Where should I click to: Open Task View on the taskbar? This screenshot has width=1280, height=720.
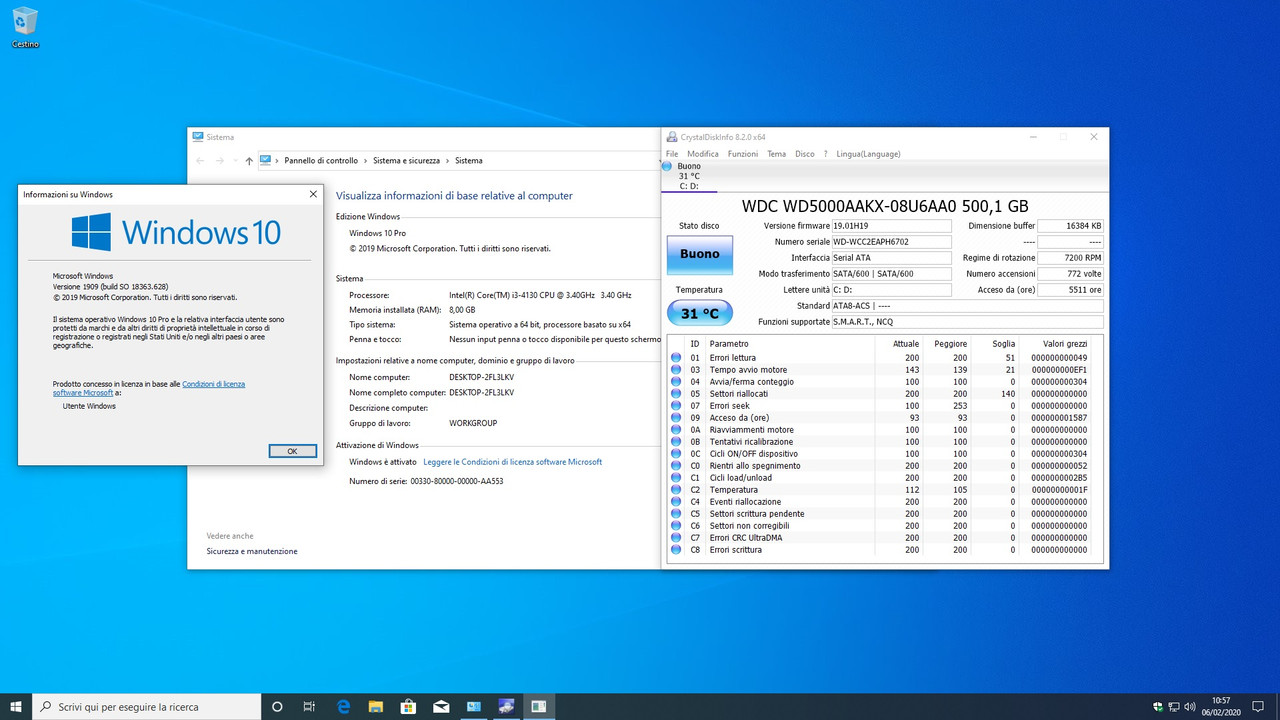click(x=310, y=706)
